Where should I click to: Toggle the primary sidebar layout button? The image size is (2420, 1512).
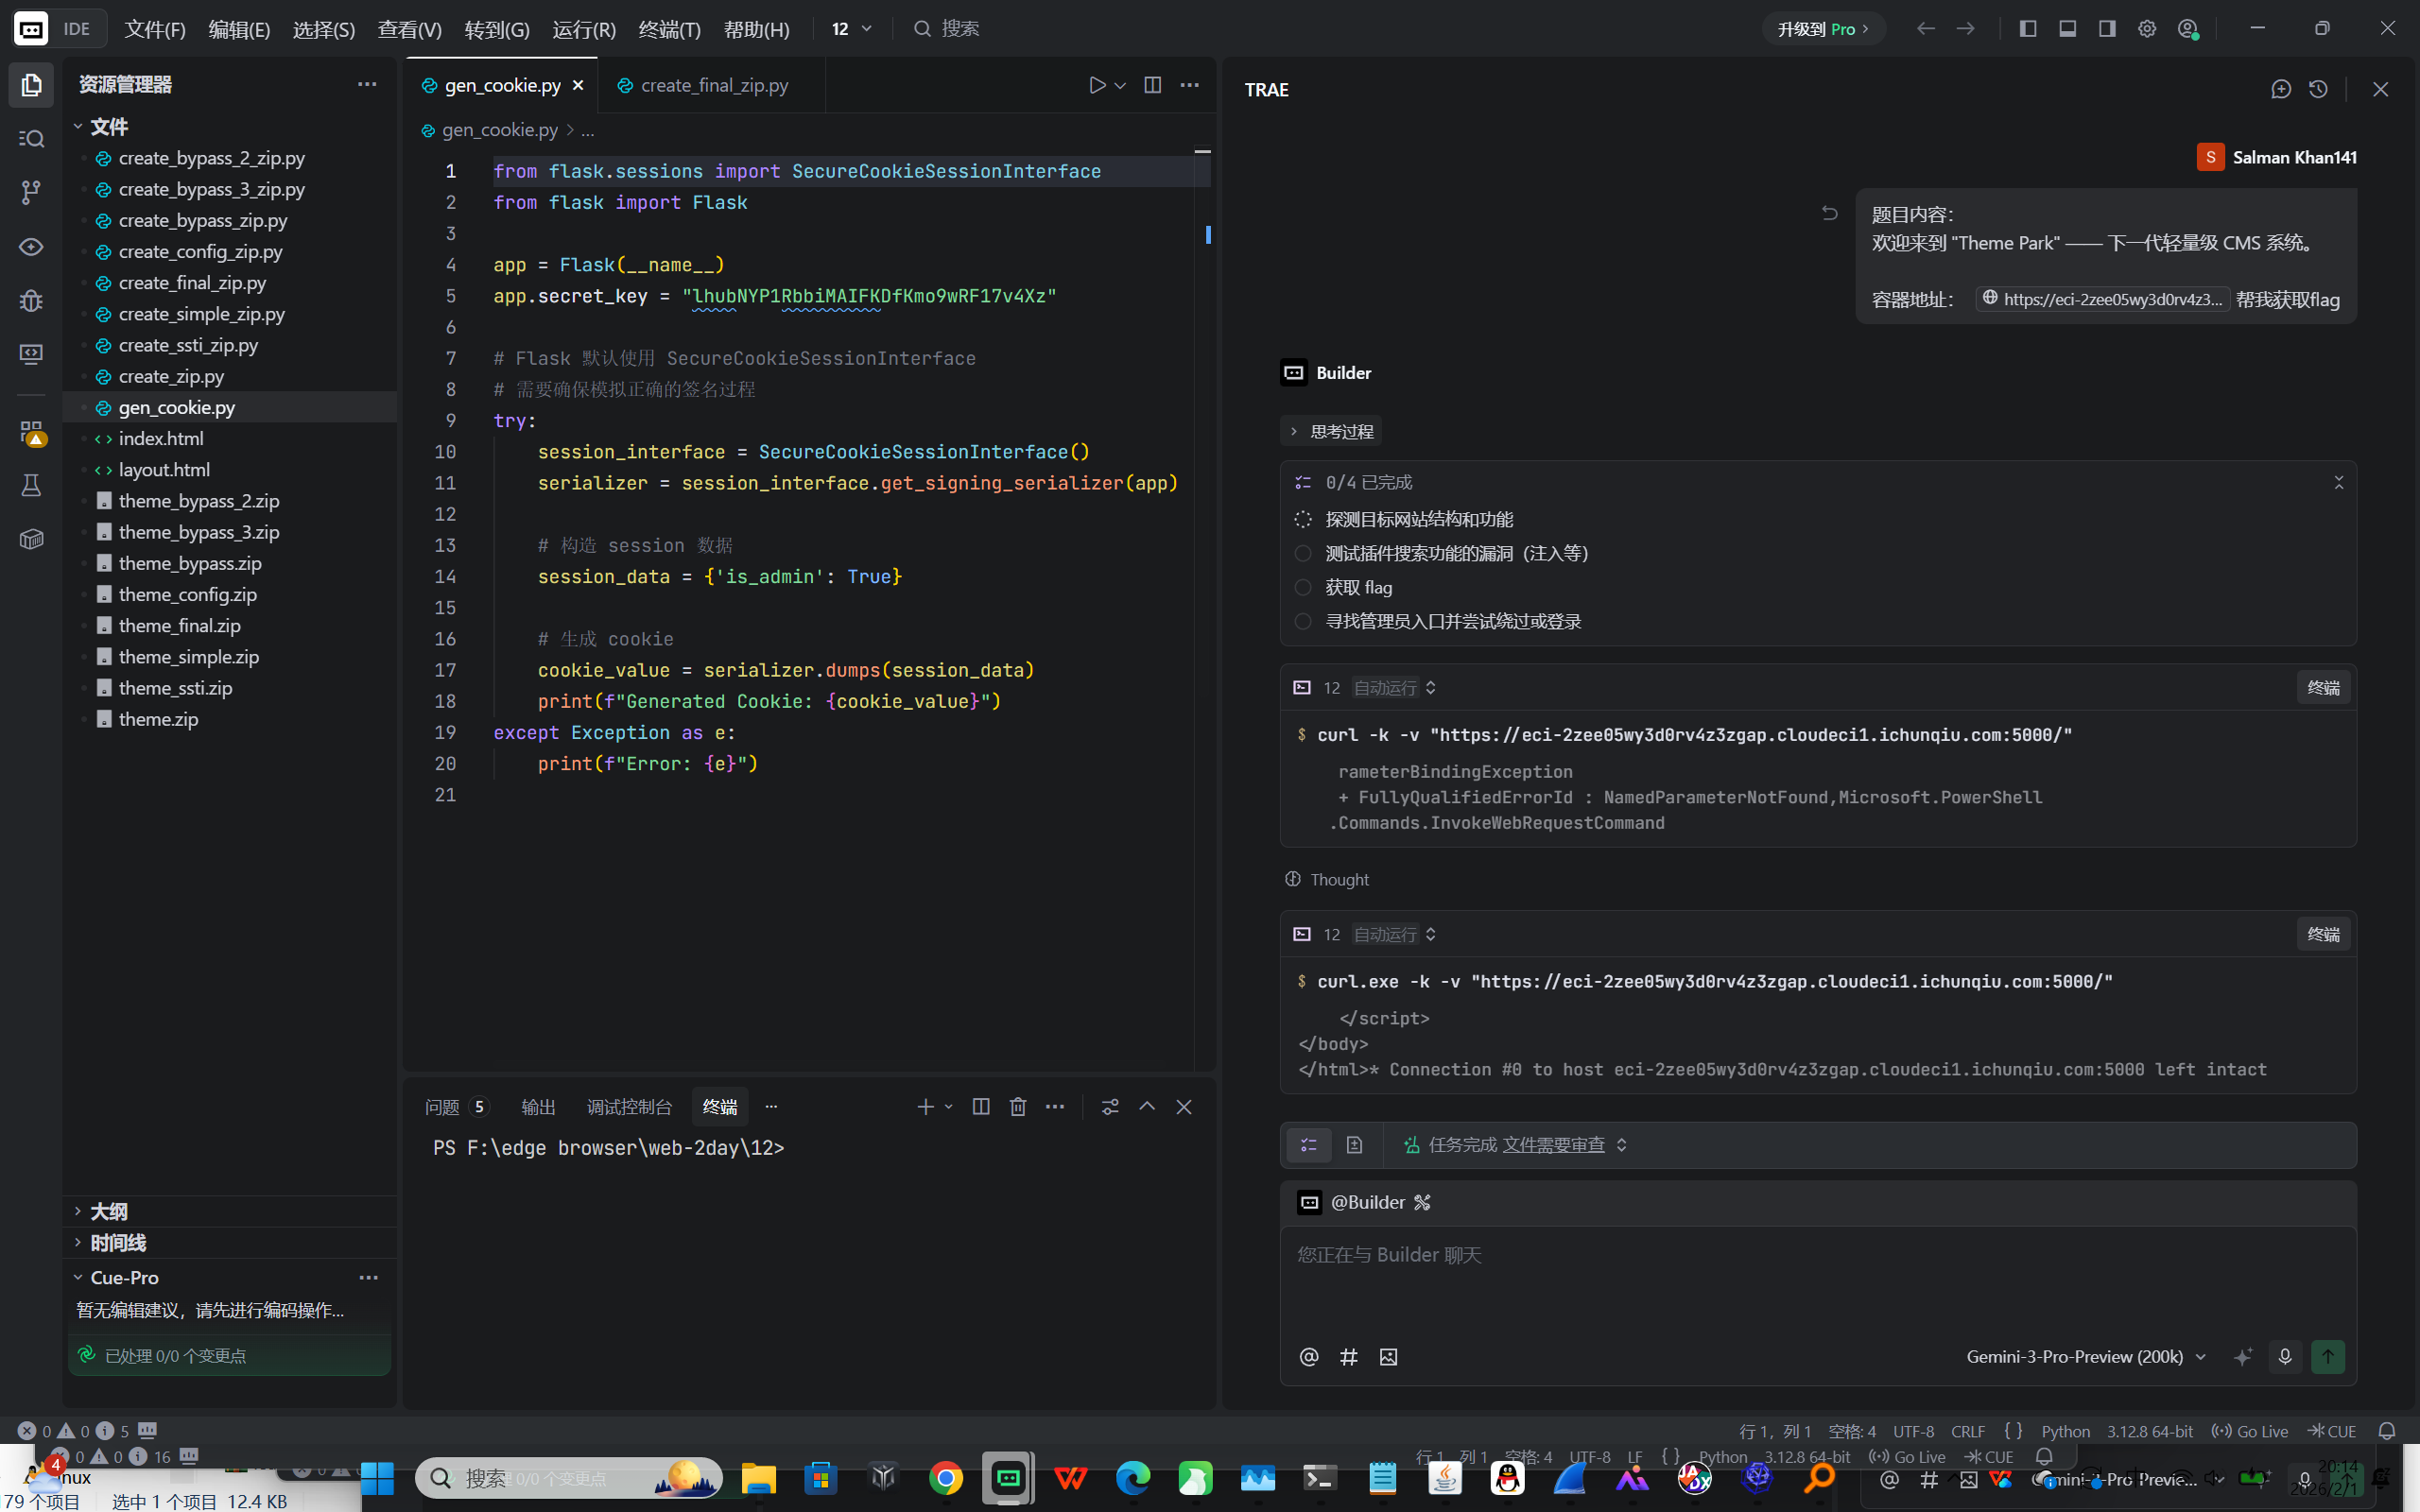[2028, 28]
